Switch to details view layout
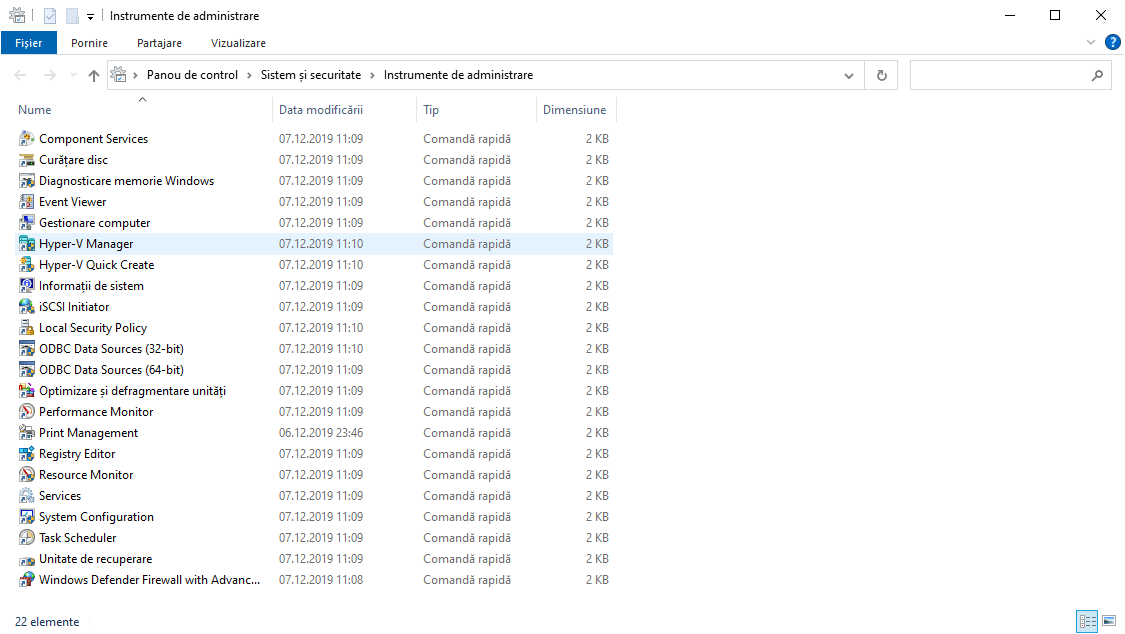The height and width of the screenshot is (634, 1125). click(x=1087, y=622)
